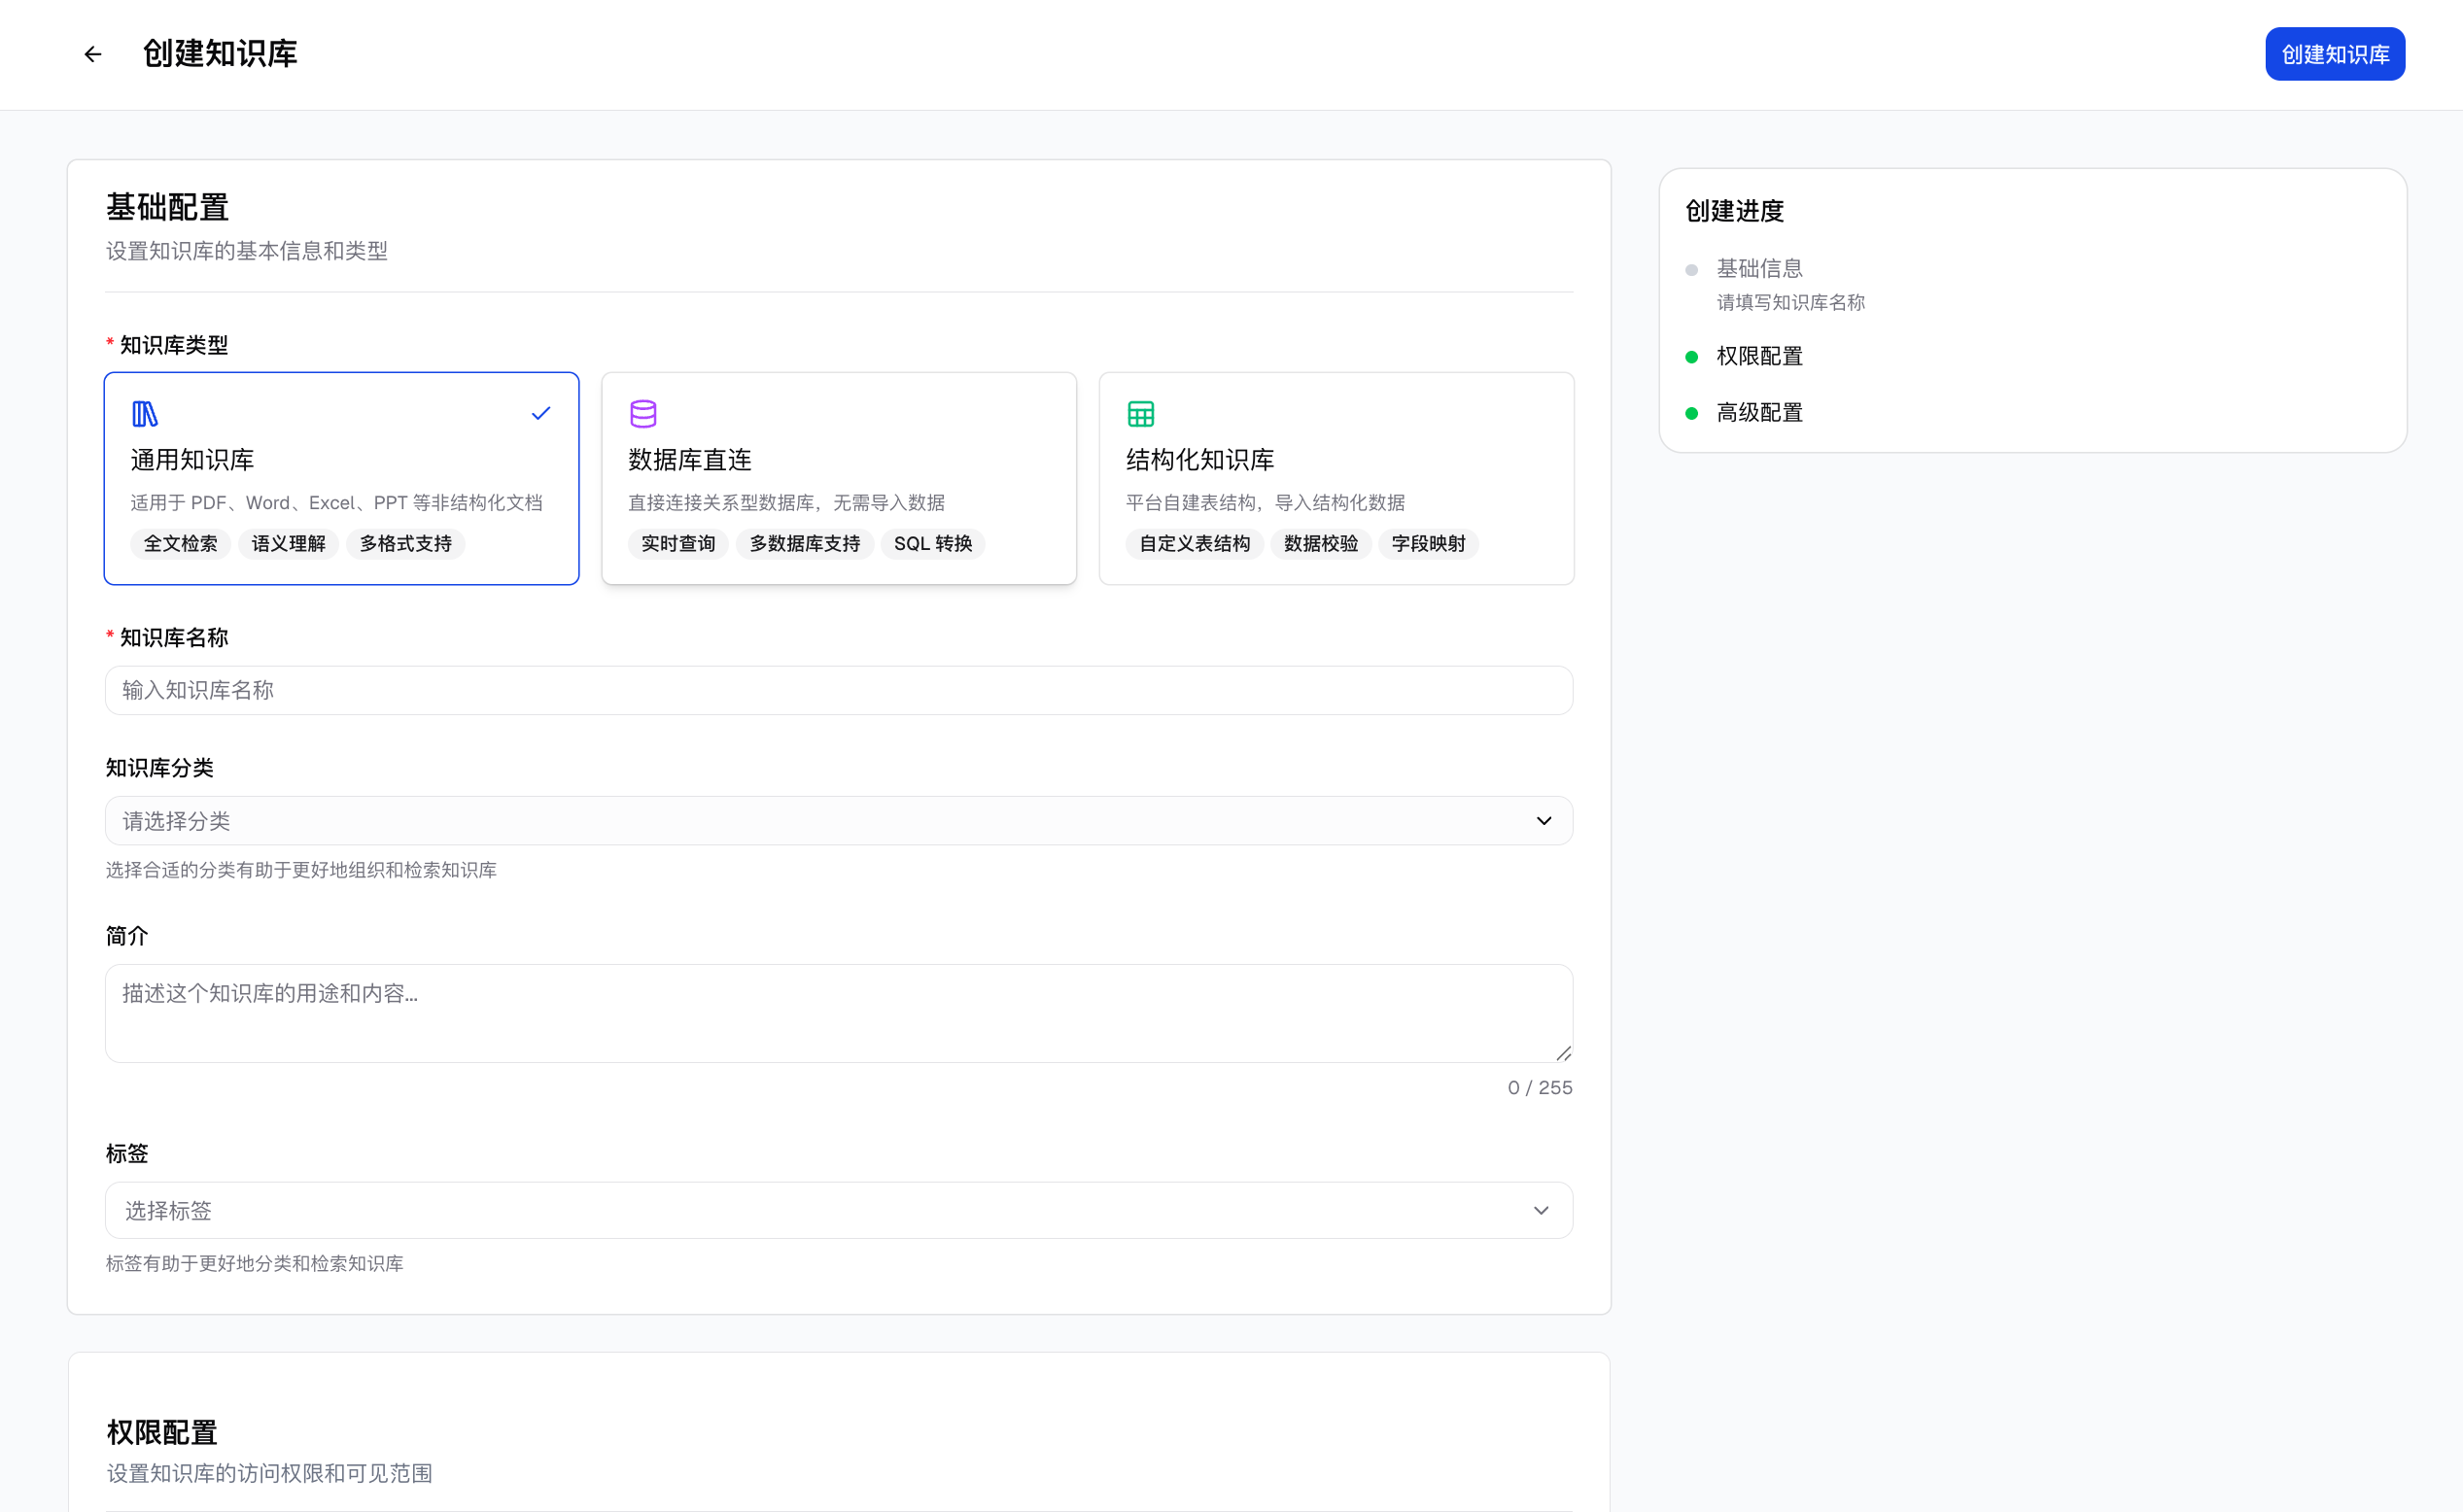The width and height of the screenshot is (2463, 1512).
Task: Click the 创建进度 panel title
Action: (x=1734, y=211)
